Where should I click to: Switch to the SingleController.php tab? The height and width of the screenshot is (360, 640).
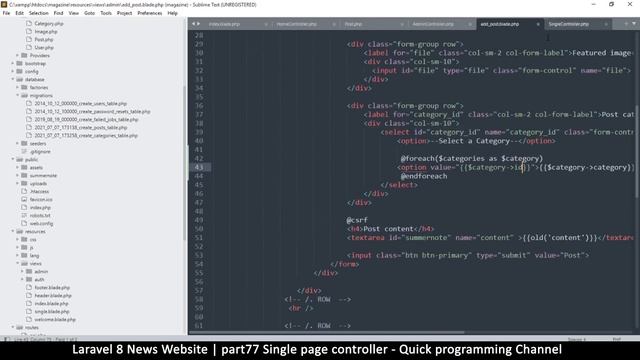569,24
